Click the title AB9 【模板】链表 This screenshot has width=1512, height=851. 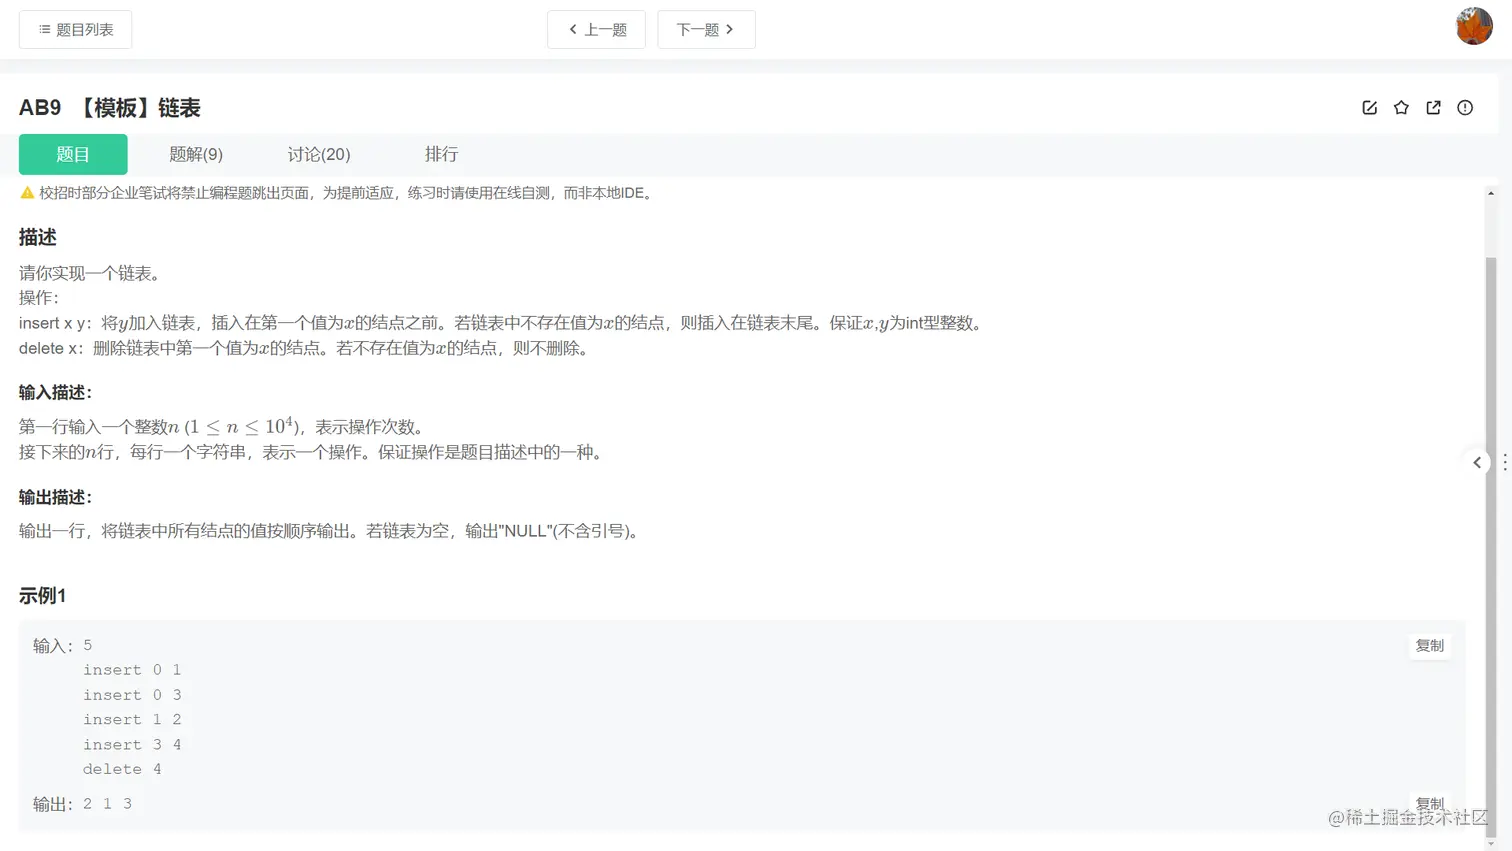110,108
